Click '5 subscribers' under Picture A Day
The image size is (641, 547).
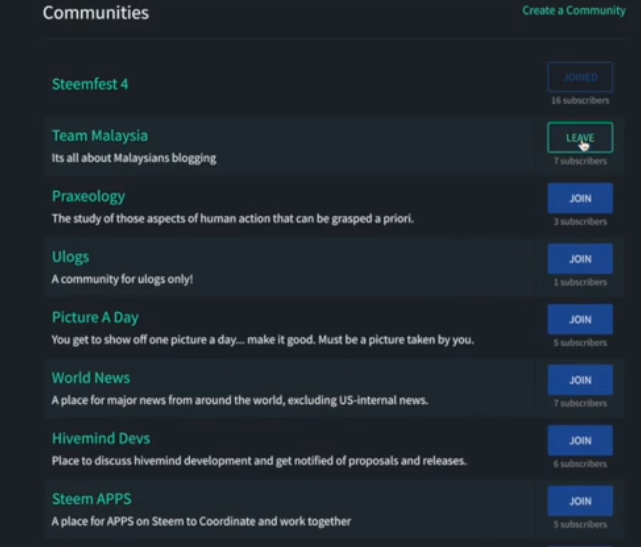[580, 343]
